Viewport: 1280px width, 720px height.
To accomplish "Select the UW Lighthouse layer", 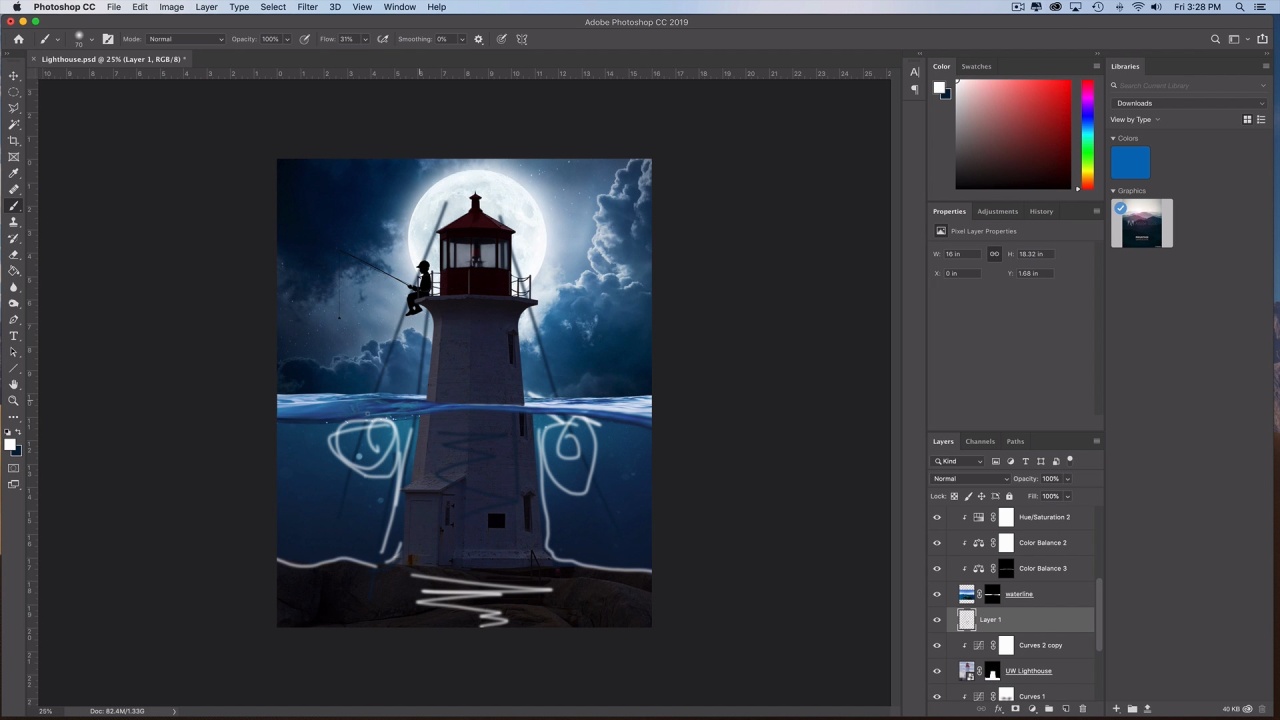I will point(1028,671).
